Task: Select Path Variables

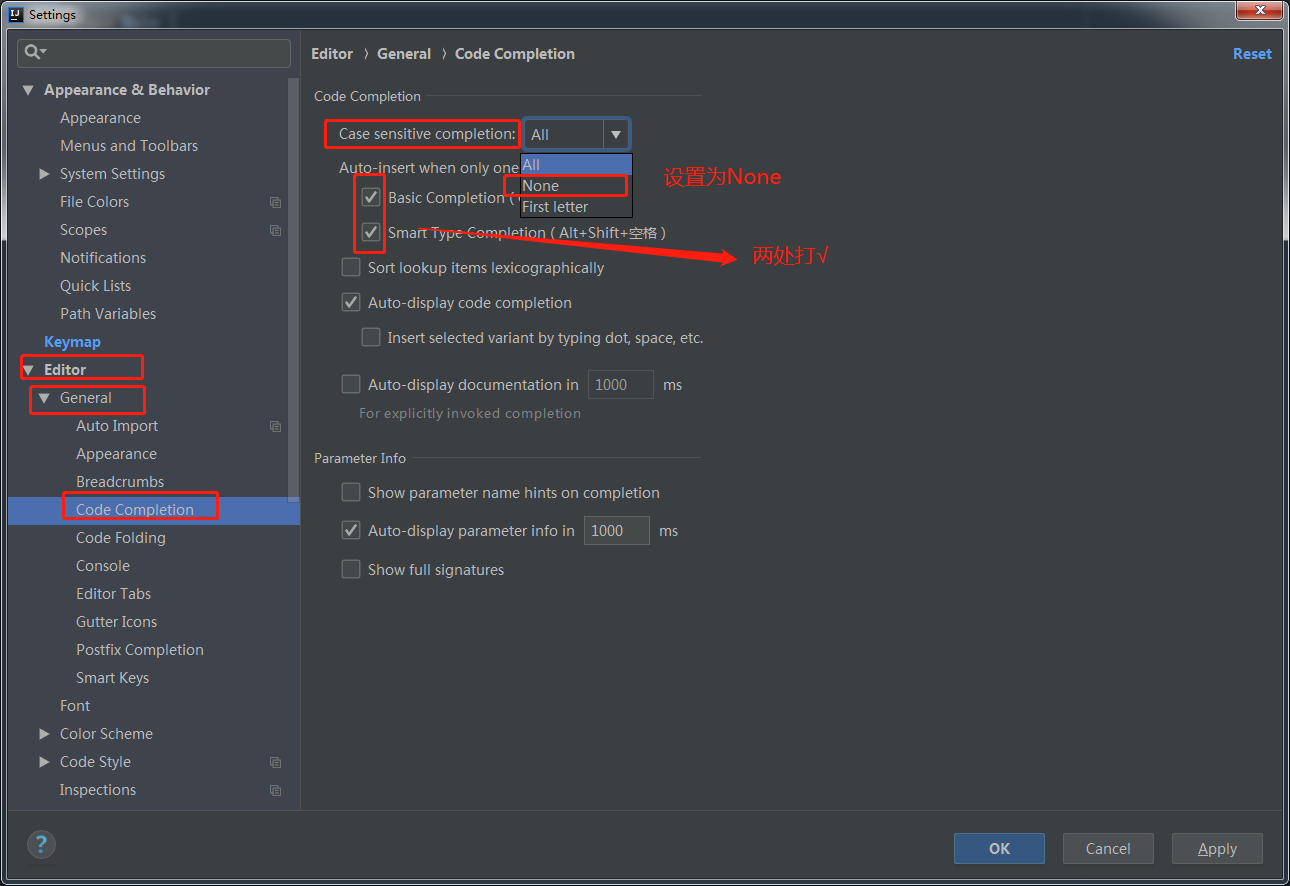Action: coord(108,314)
